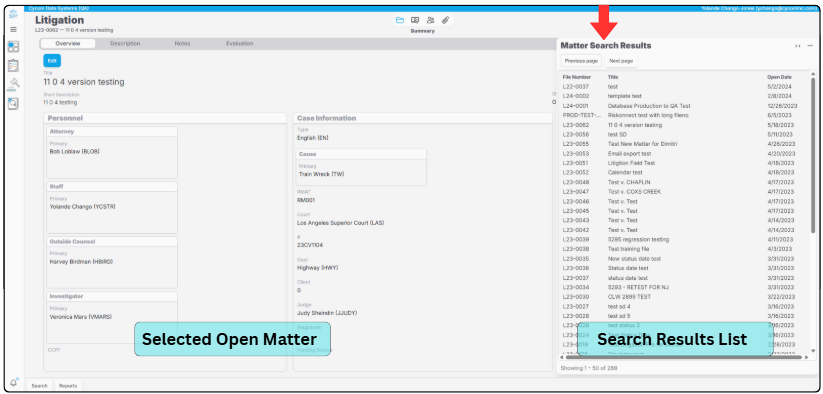Open the ID card view icon

point(415,20)
